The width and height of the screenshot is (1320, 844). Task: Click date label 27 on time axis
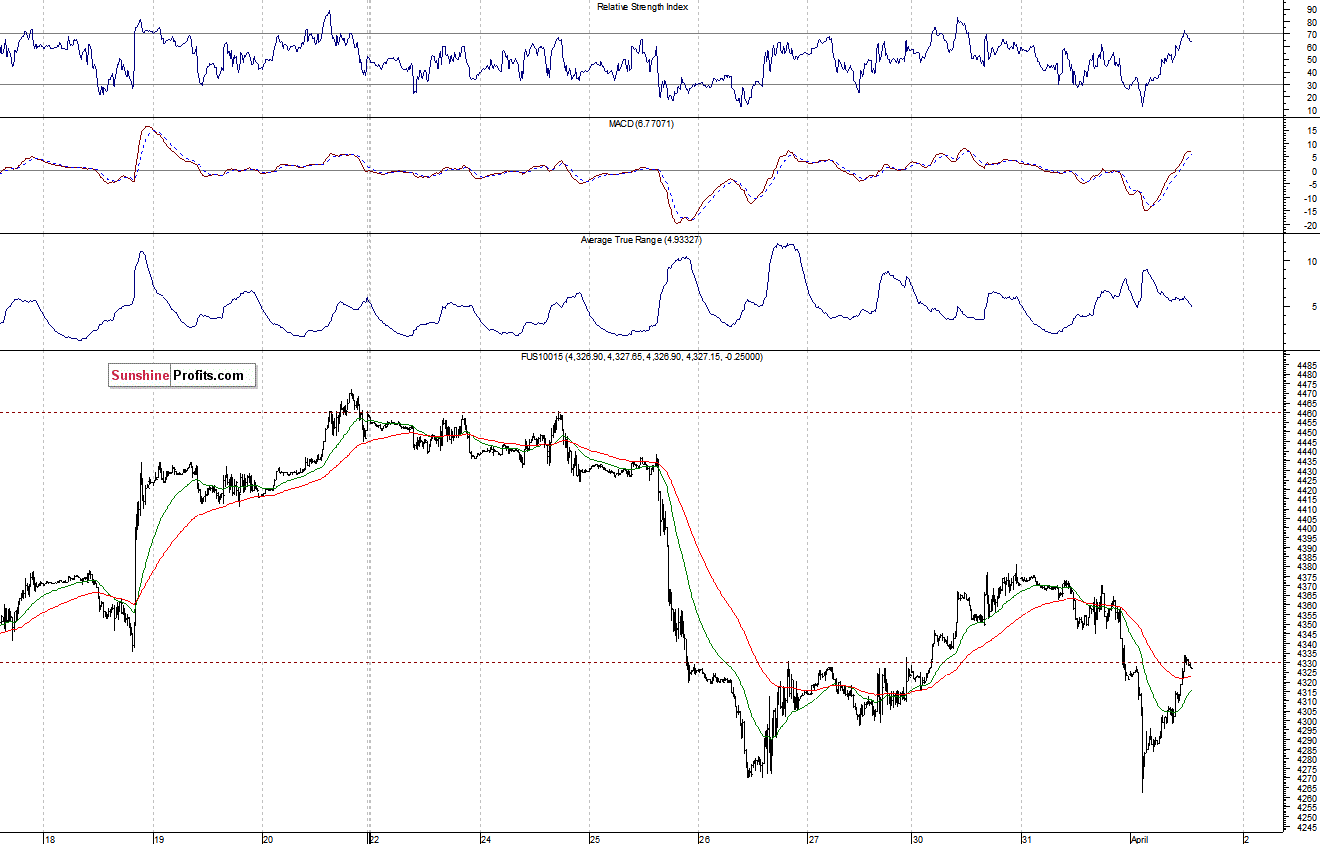814,839
